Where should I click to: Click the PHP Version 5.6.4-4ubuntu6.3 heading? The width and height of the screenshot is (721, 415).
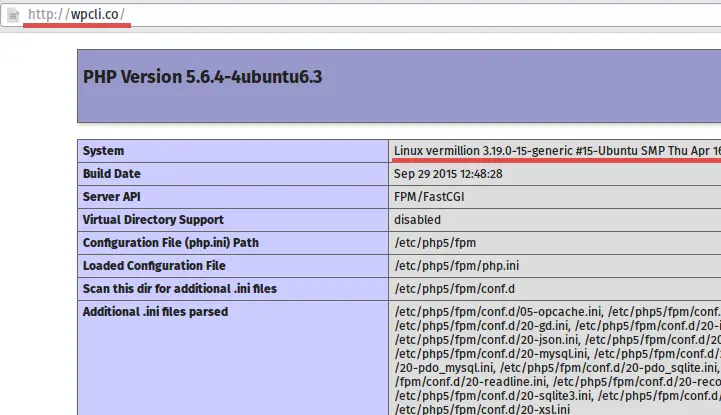click(202, 77)
